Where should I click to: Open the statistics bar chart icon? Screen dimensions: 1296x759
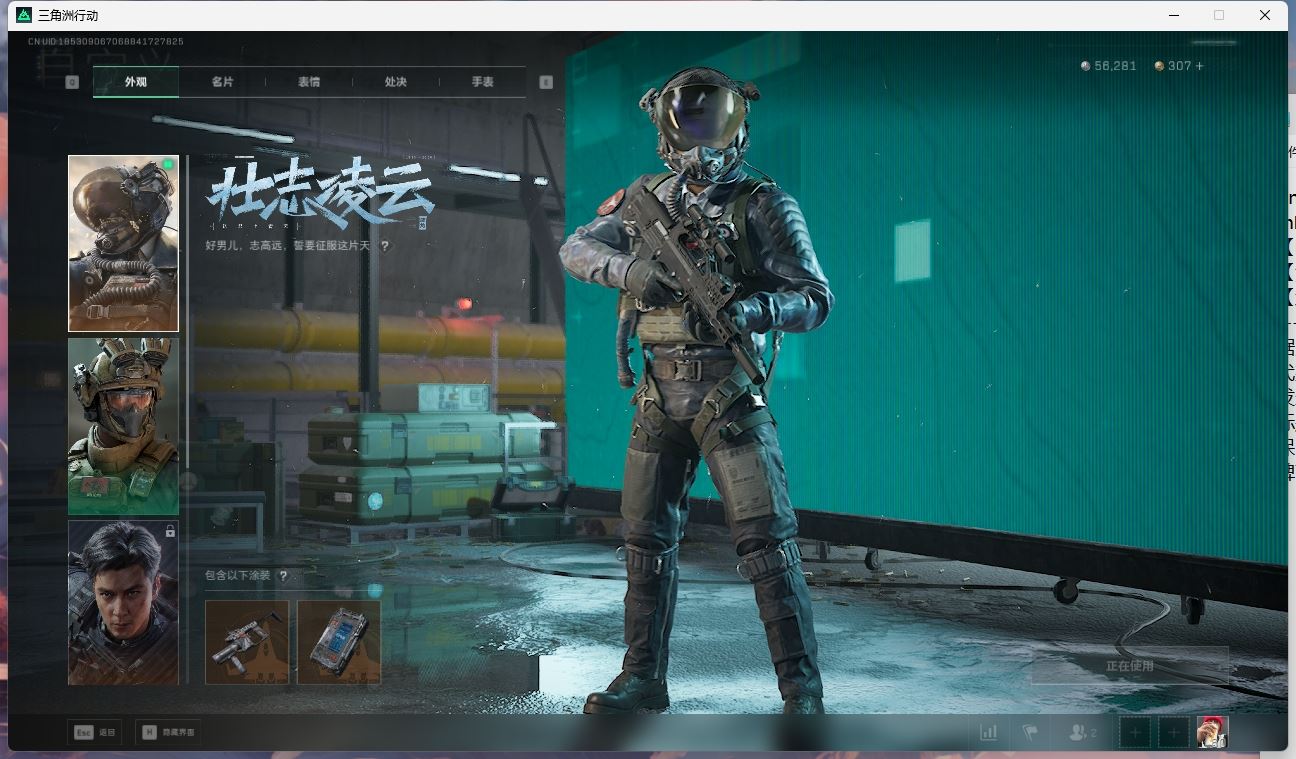click(988, 732)
